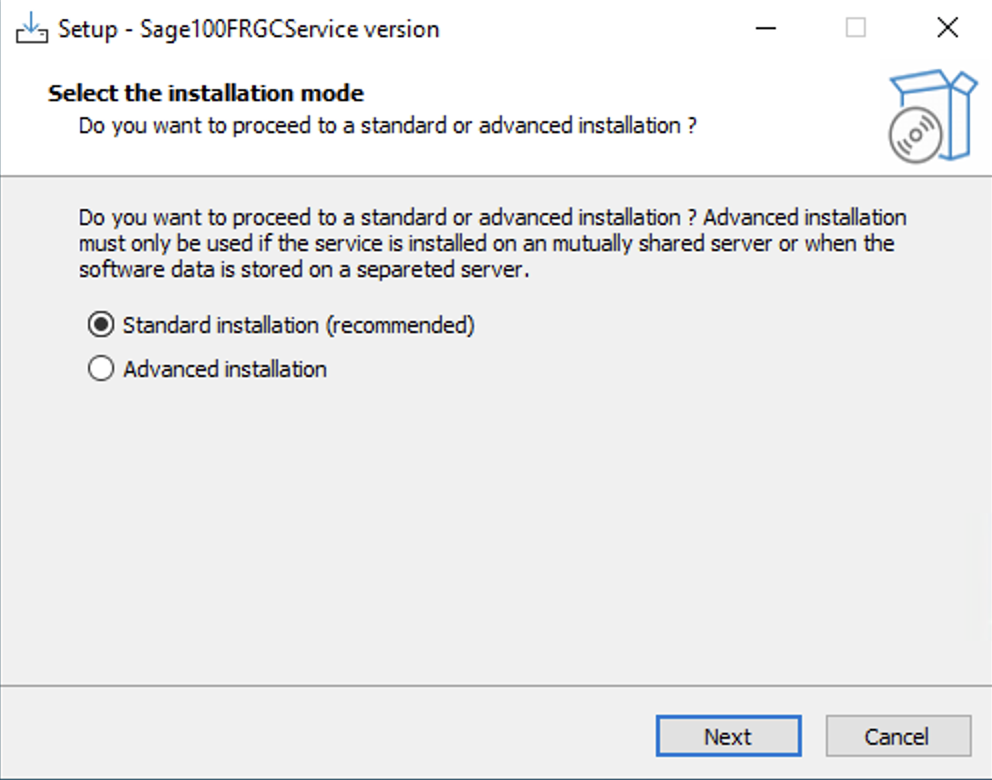The width and height of the screenshot is (992, 780).
Task: Minimize the Setup window
Action: 766,28
